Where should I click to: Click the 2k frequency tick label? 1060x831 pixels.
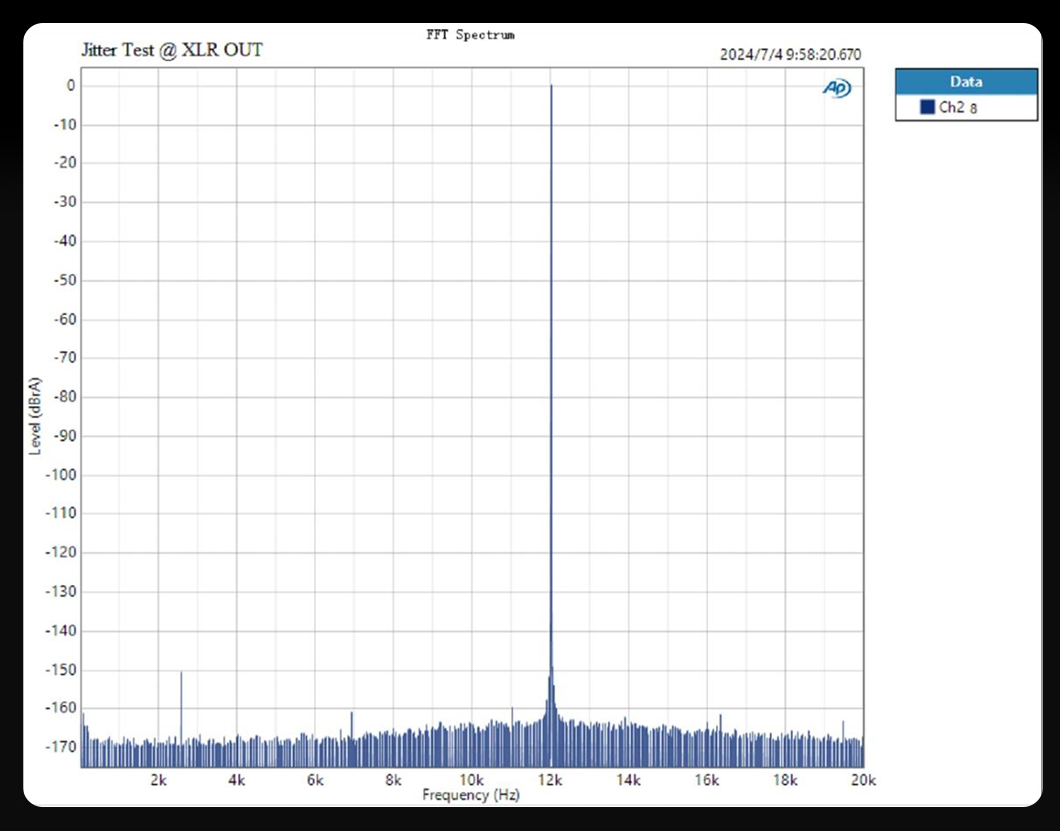pyautogui.click(x=157, y=780)
